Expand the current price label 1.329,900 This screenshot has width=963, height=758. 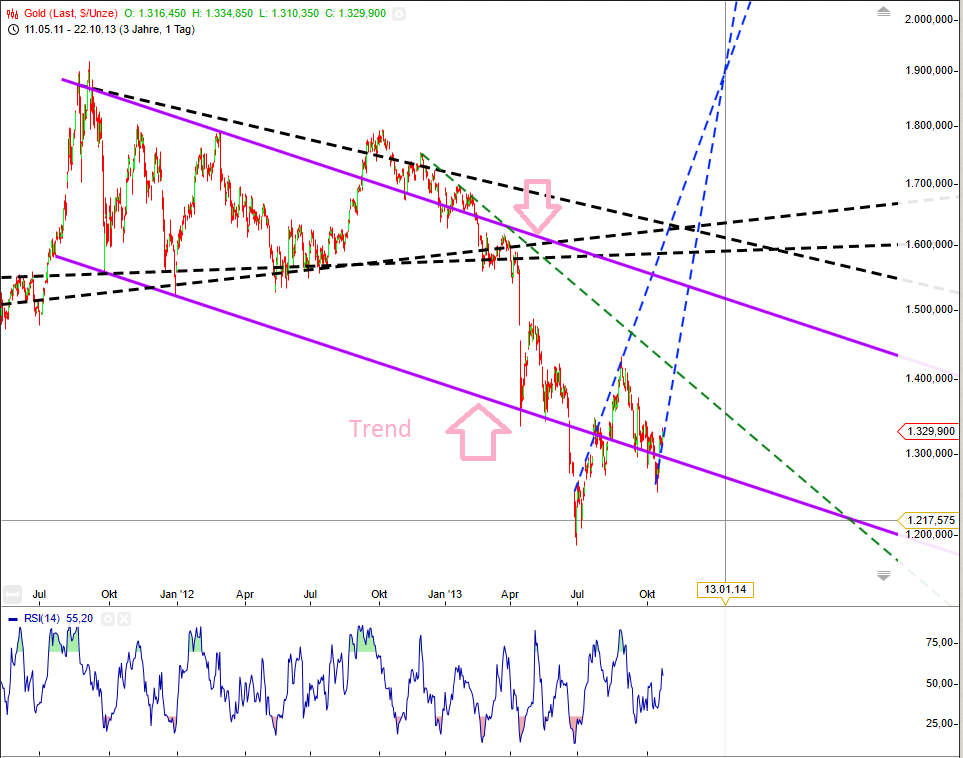coord(930,431)
